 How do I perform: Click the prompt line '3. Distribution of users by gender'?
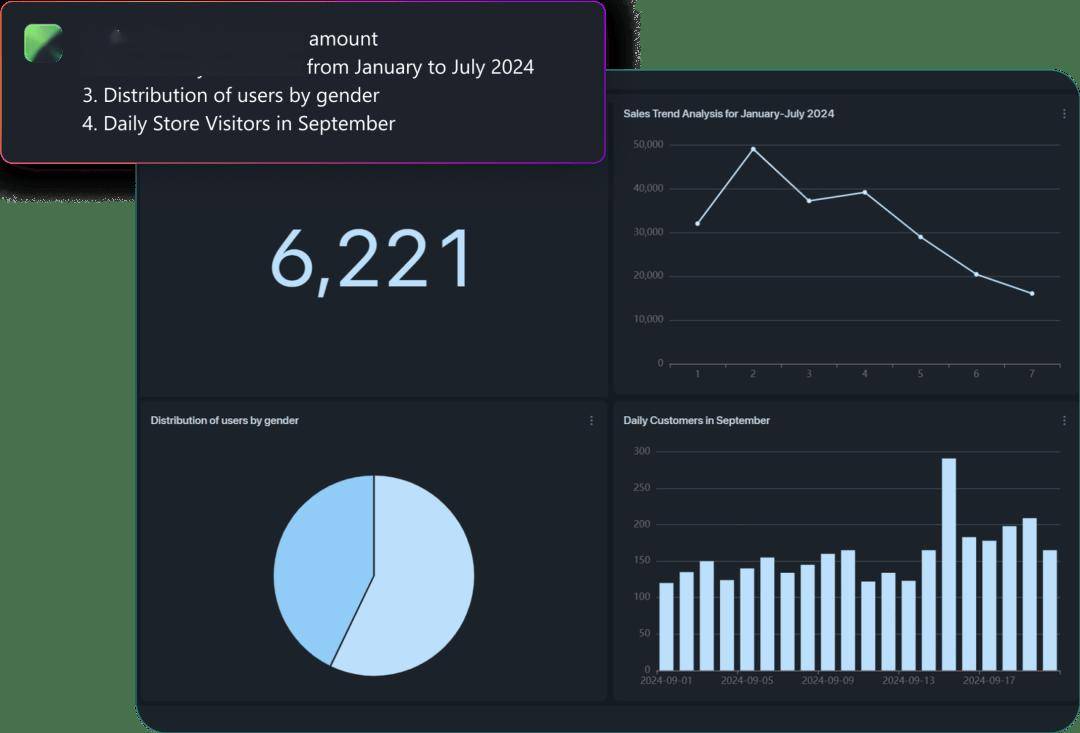[x=231, y=95]
